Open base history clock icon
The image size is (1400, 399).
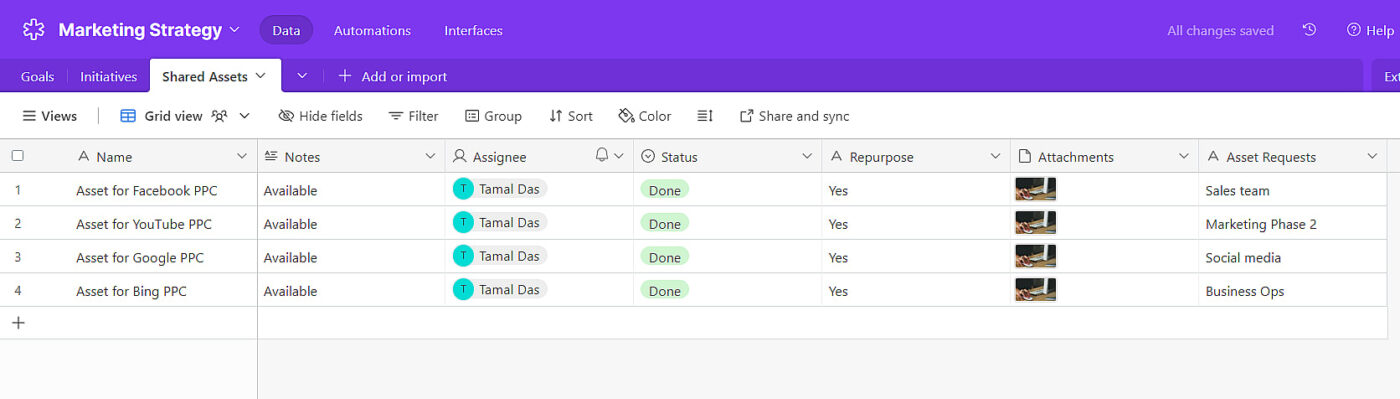tap(1309, 30)
